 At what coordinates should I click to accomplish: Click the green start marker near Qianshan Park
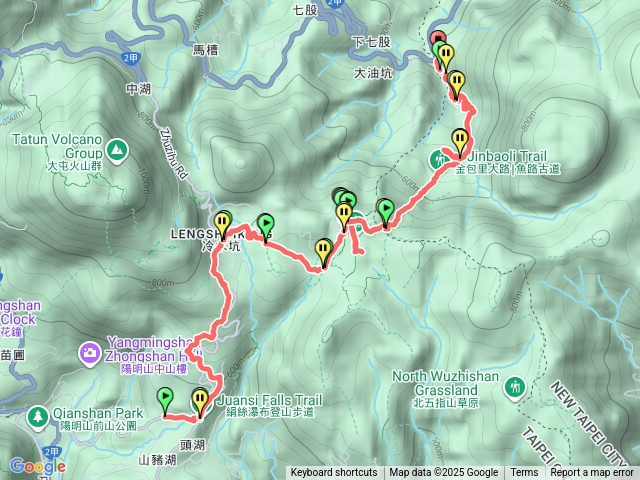(x=165, y=402)
